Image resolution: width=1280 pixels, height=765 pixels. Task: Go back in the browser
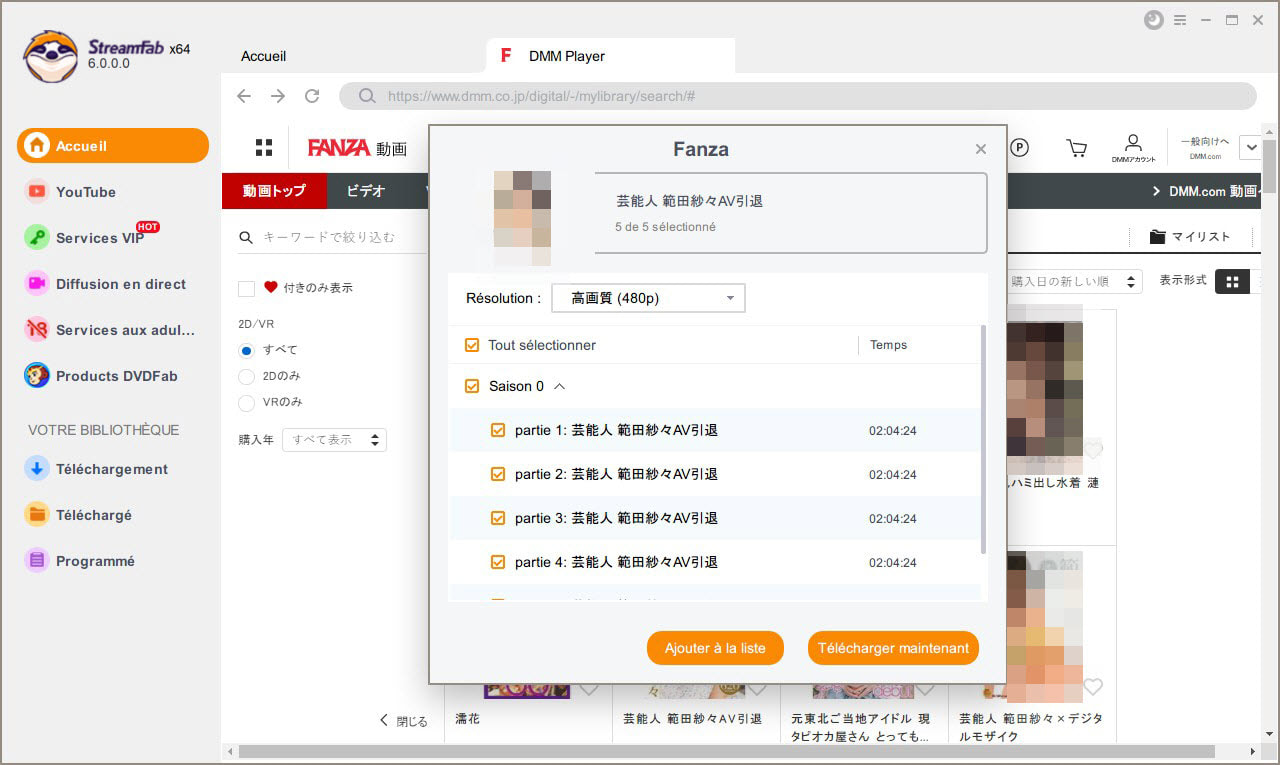click(x=244, y=96)
